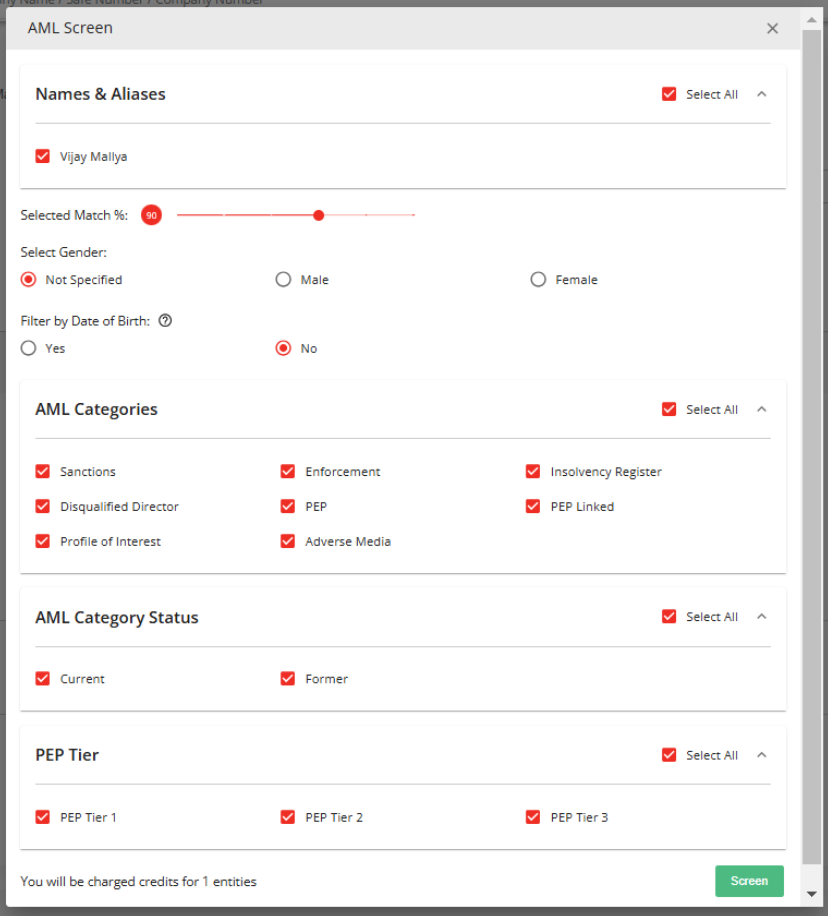This screenshot has width=828, height=916.
Task: Uncheck Select All for AML Categories
Action: tap(669, 409)
